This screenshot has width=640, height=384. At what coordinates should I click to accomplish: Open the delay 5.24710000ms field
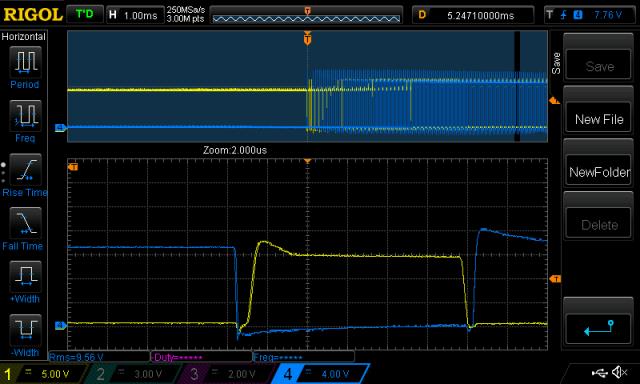point(473,15)
